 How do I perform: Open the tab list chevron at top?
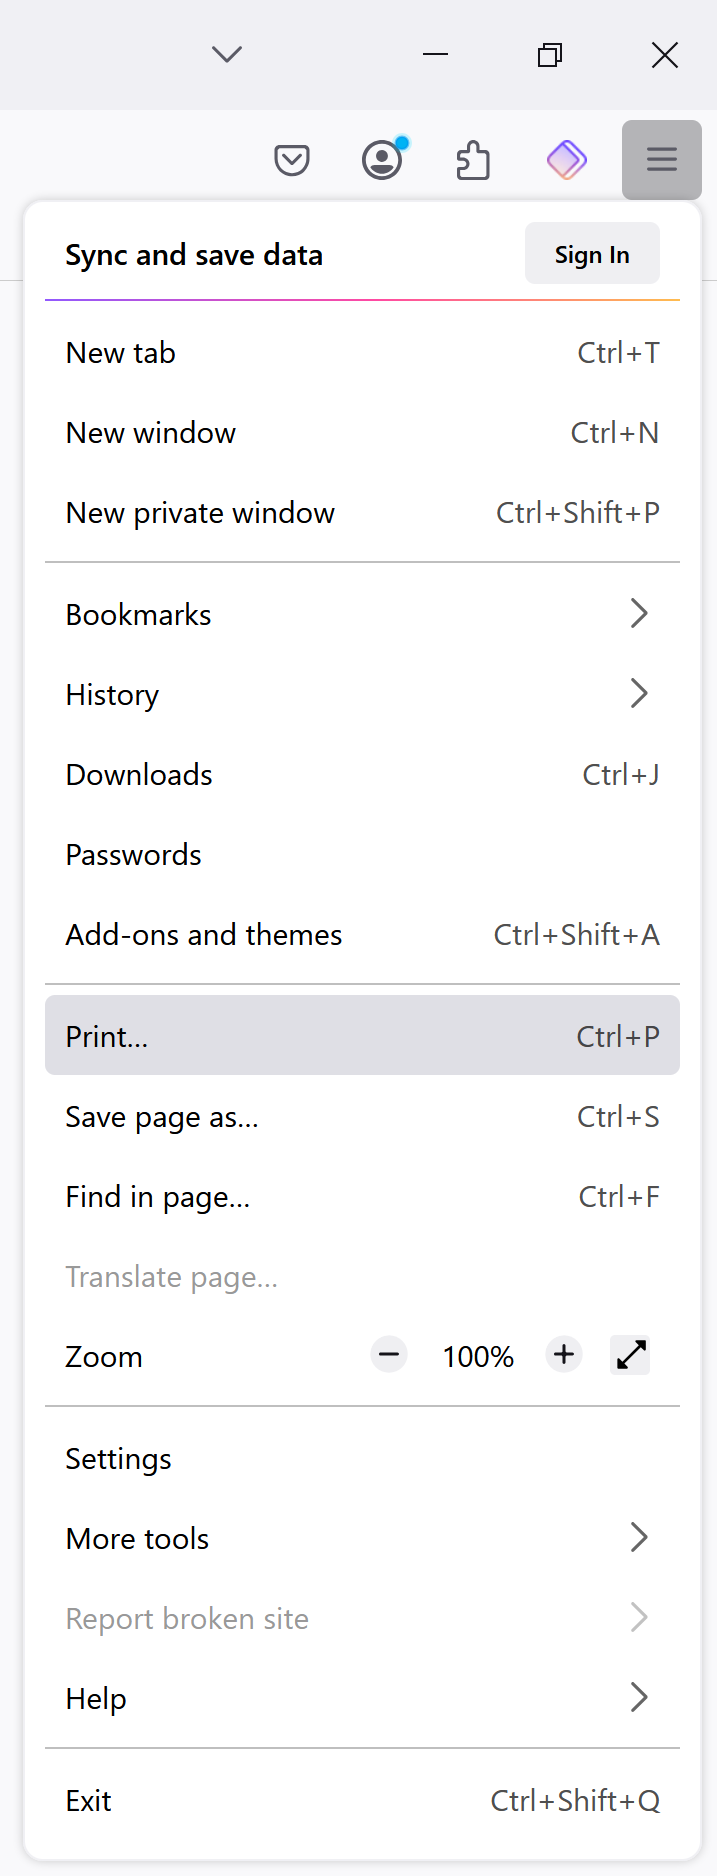[226, 55]
